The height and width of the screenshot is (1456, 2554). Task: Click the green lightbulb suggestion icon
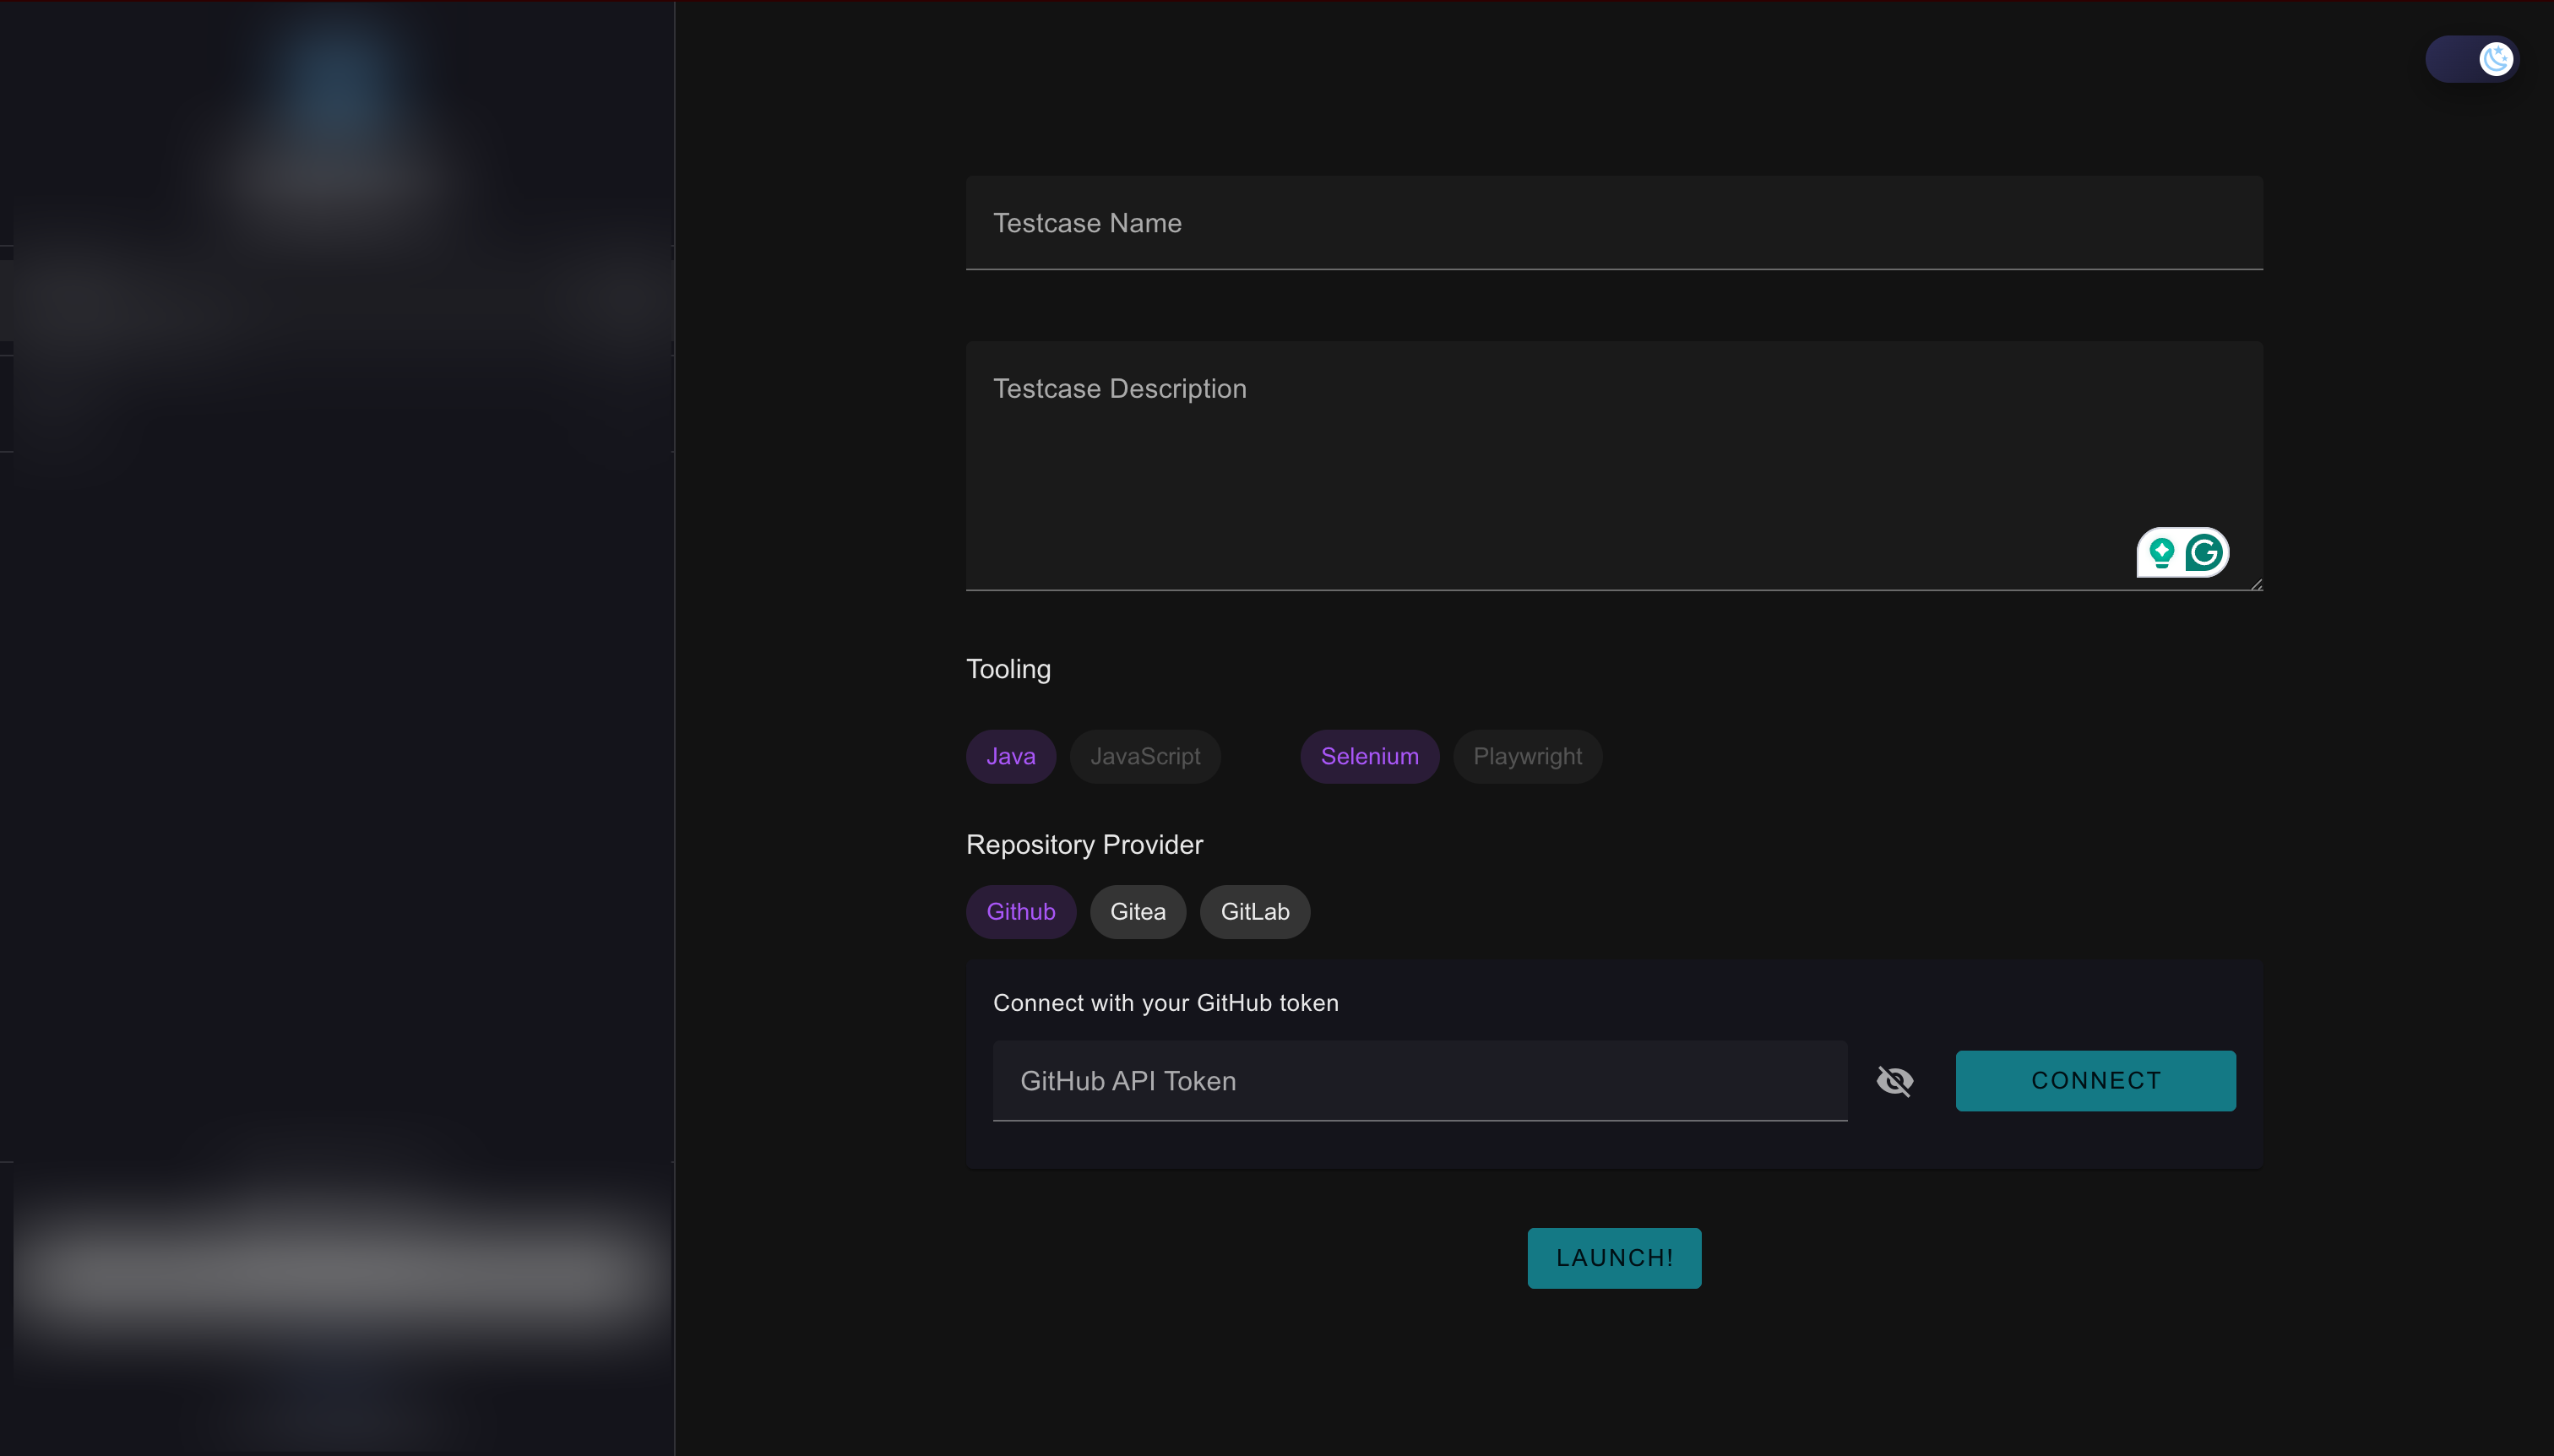2161,552
